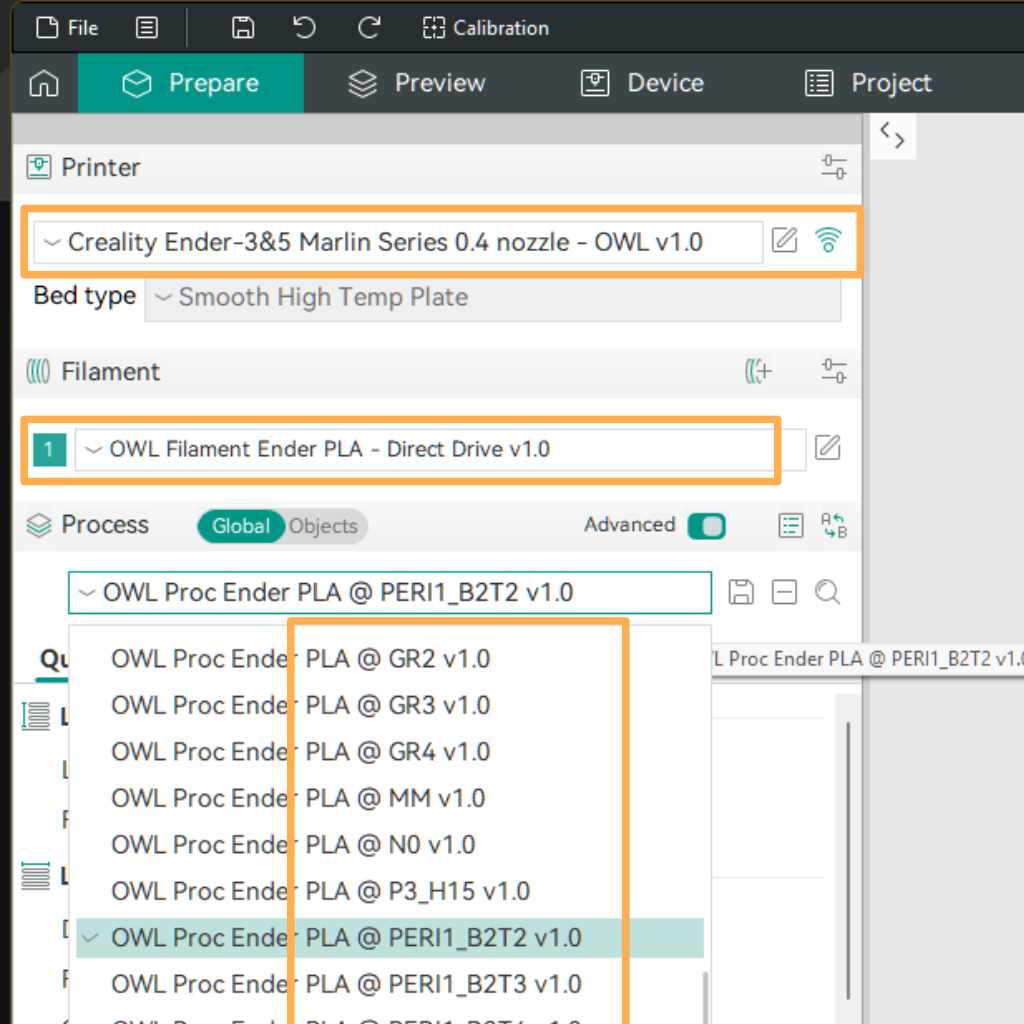Screen dimensions: 1024x1024
Task: Click the save project icon
Action: click(242, 28)
